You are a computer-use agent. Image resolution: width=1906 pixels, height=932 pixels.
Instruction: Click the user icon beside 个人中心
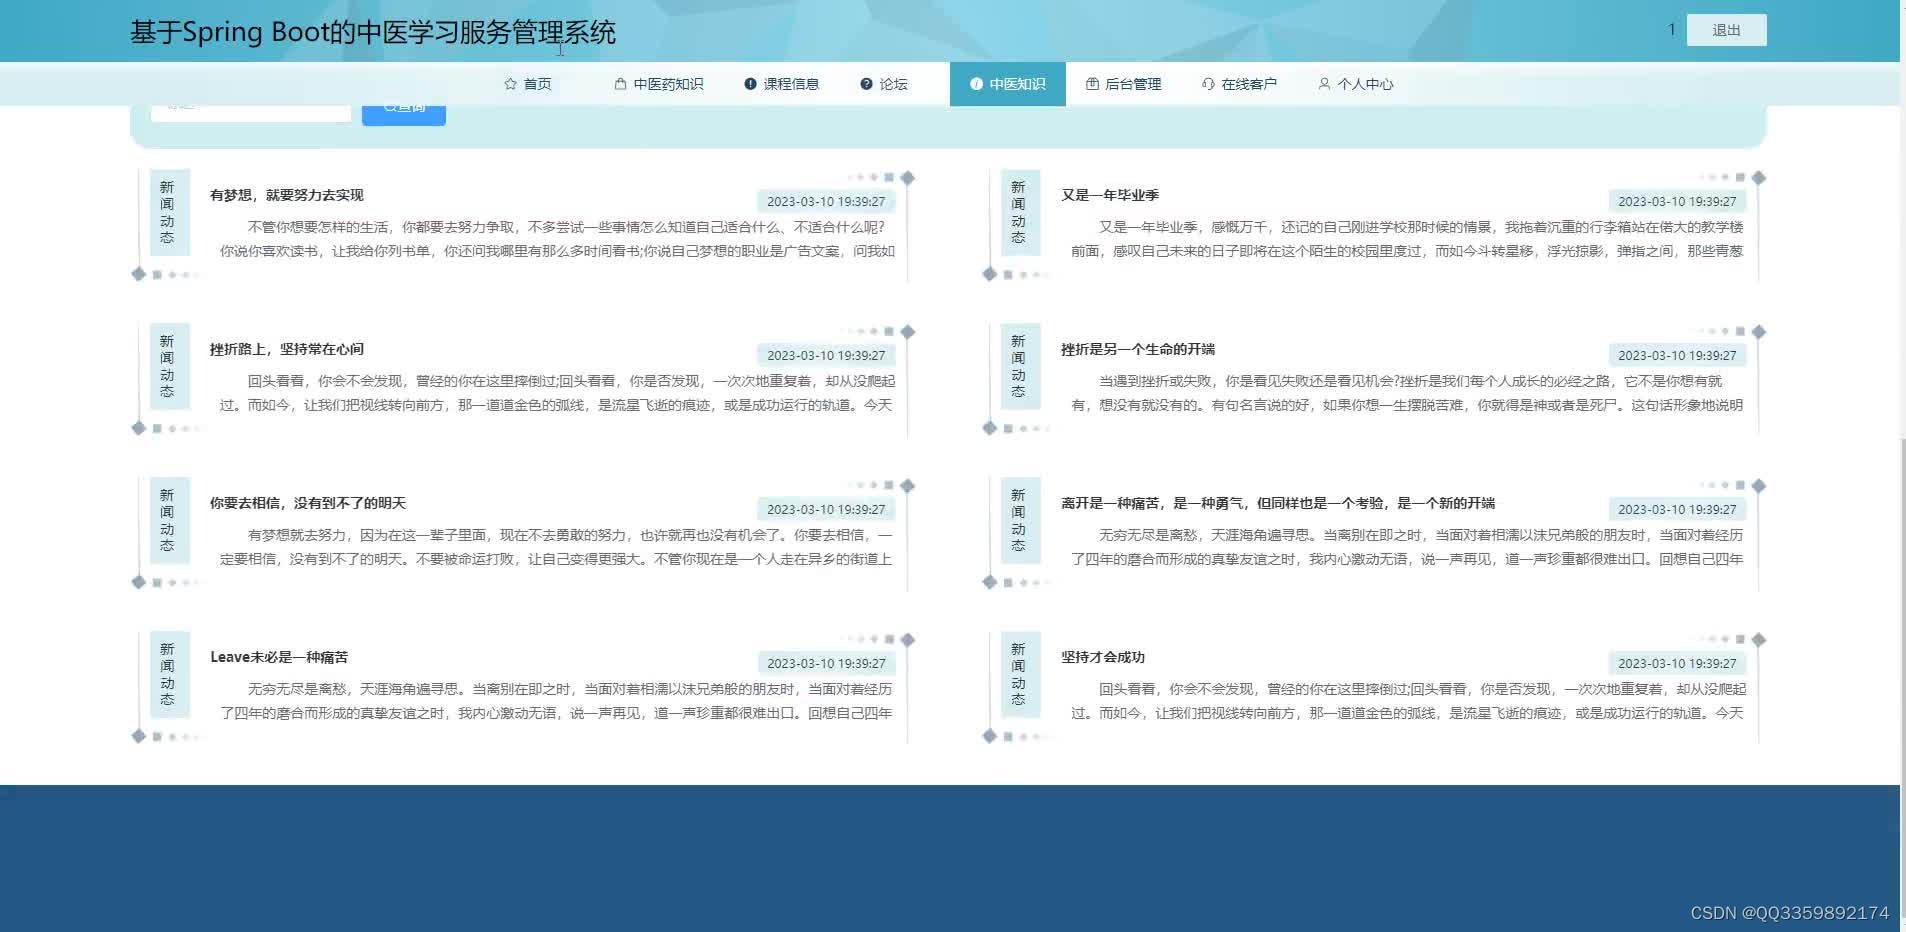(1324, 84)
